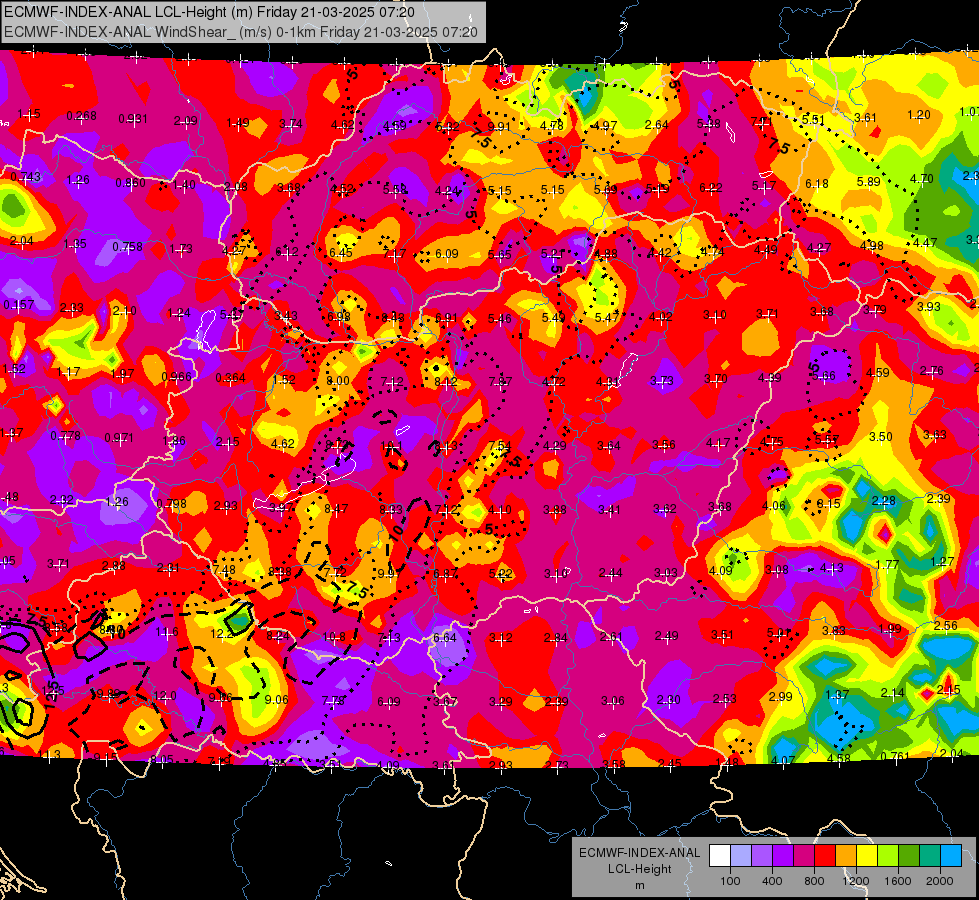979x900 pixels.
Task: Click the wind shear value '2.64'
Action: click(657, 124)
